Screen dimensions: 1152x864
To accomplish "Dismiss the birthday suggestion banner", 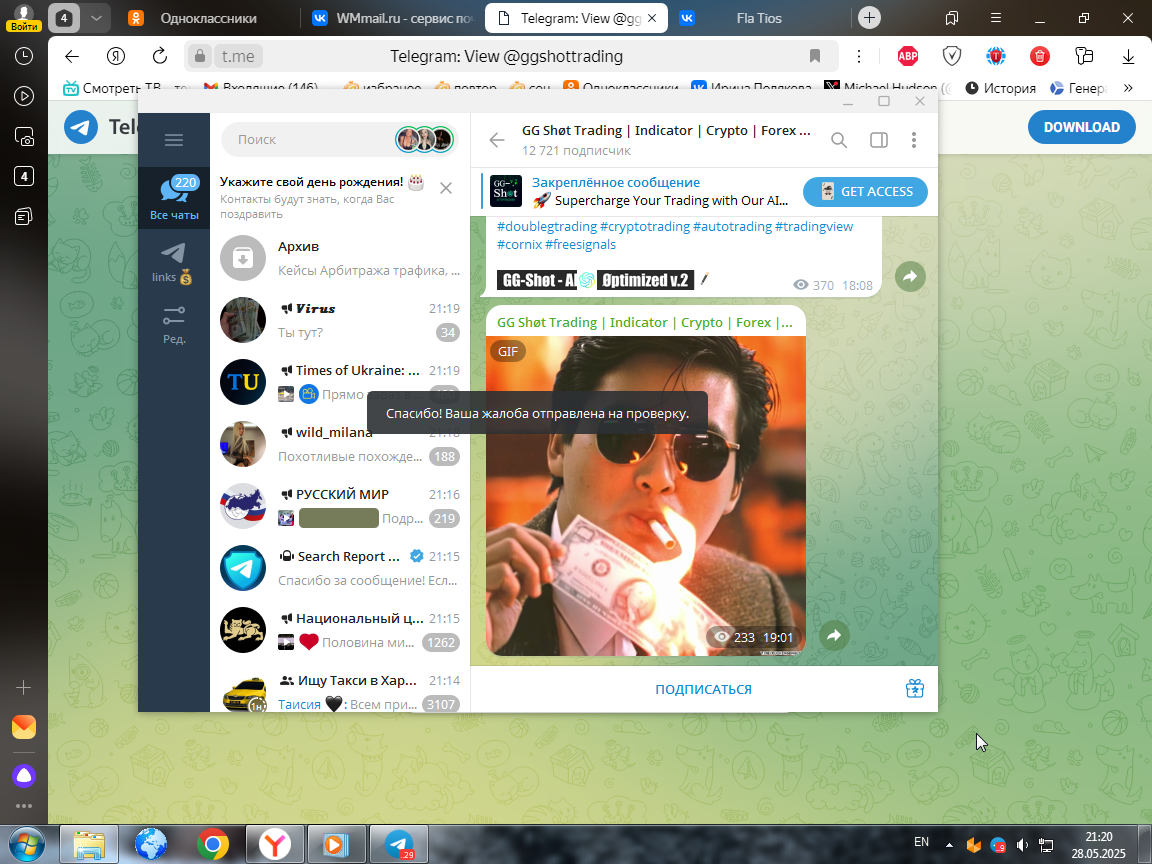I will tap(446, 188).
